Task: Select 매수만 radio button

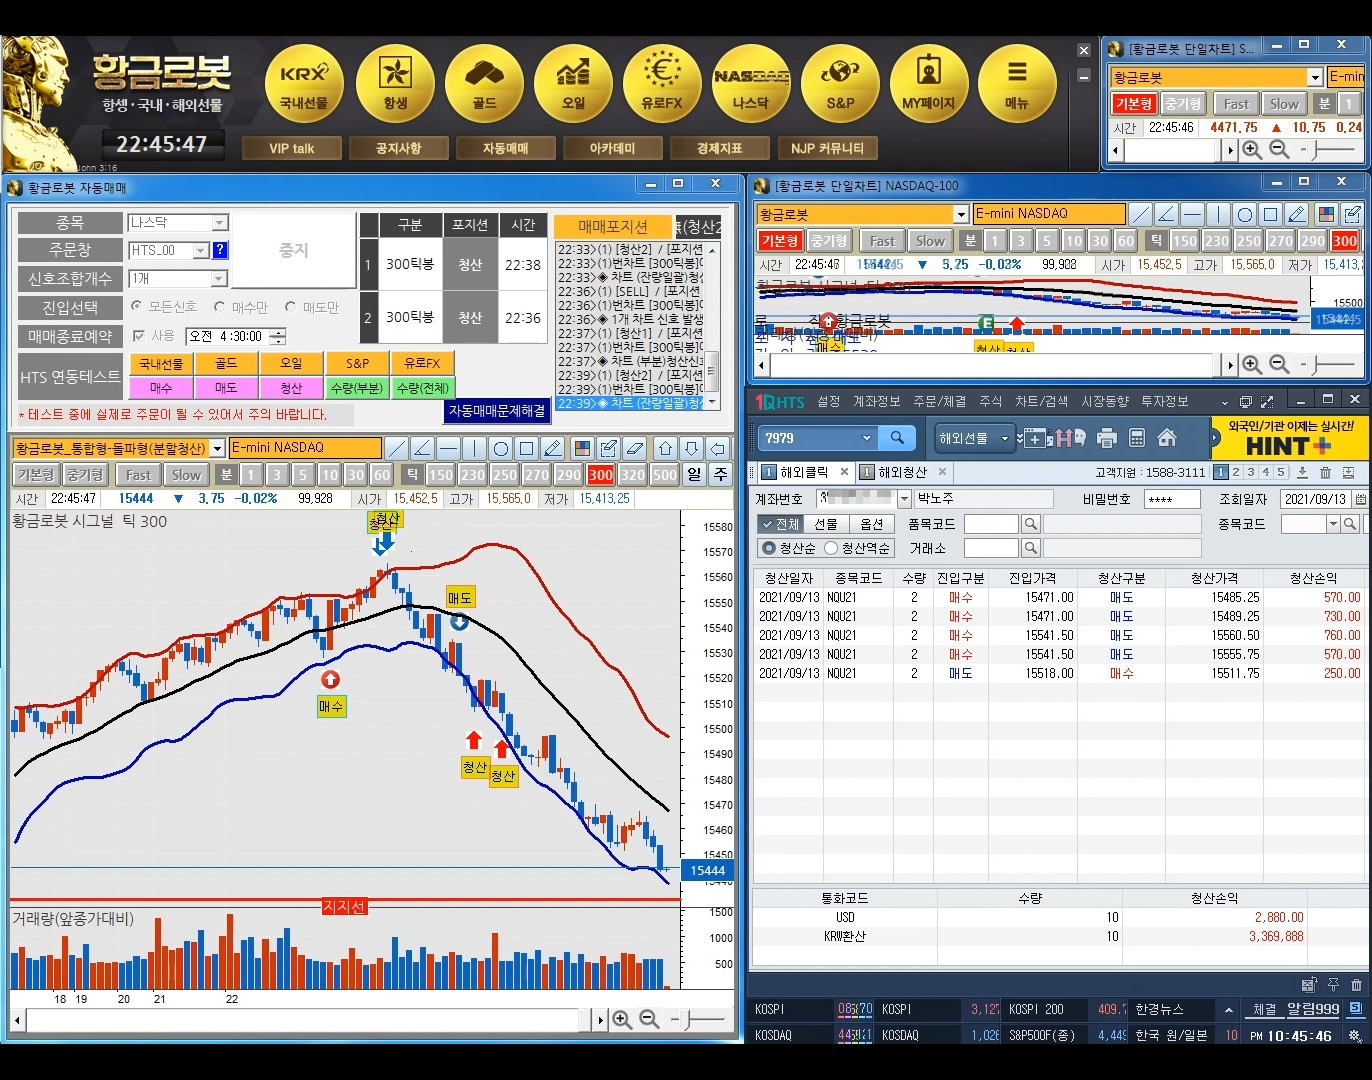Action: pyautogui.click(x=219, y=306)
